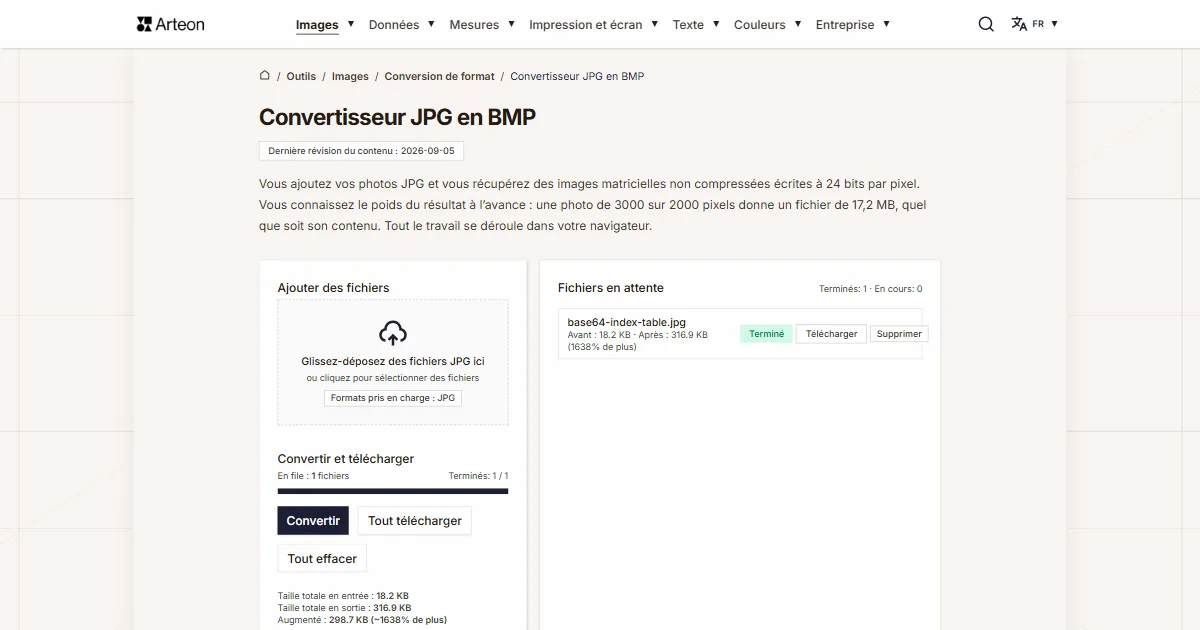Image resolution: width=1200 pixels, height=630 pixels.
Task: Expand the Texte dropdown arrow
Action: 715,24
